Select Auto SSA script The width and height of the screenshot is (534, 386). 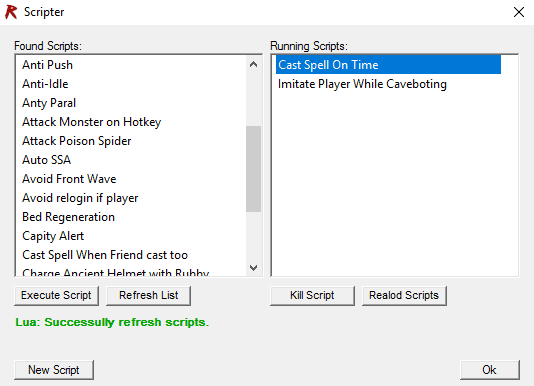click(131, 160)
